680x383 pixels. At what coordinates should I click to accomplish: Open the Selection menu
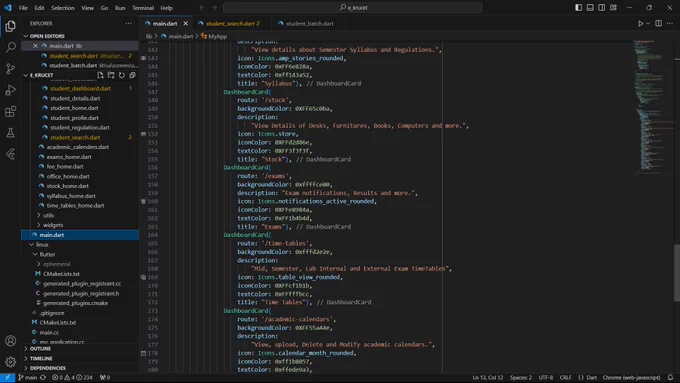pos(63,8)
